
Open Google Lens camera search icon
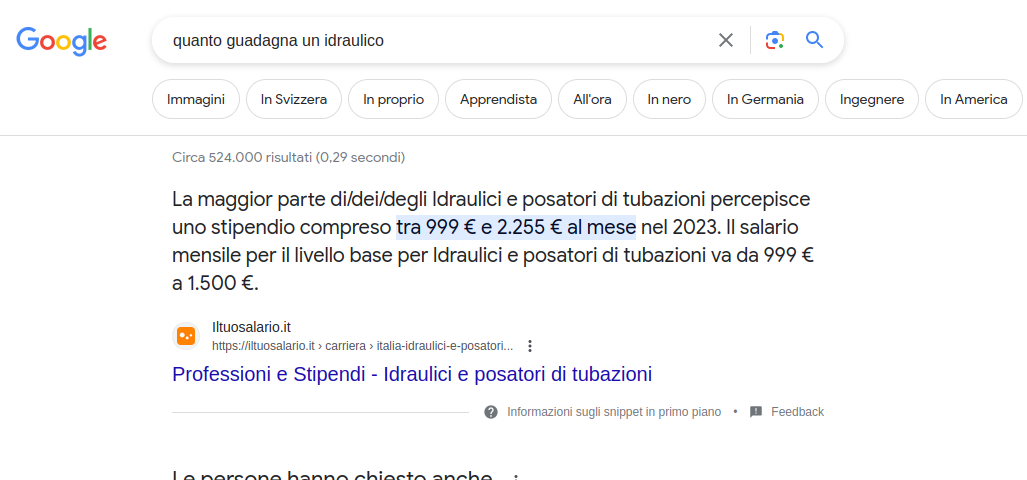[x=775, y=41]
